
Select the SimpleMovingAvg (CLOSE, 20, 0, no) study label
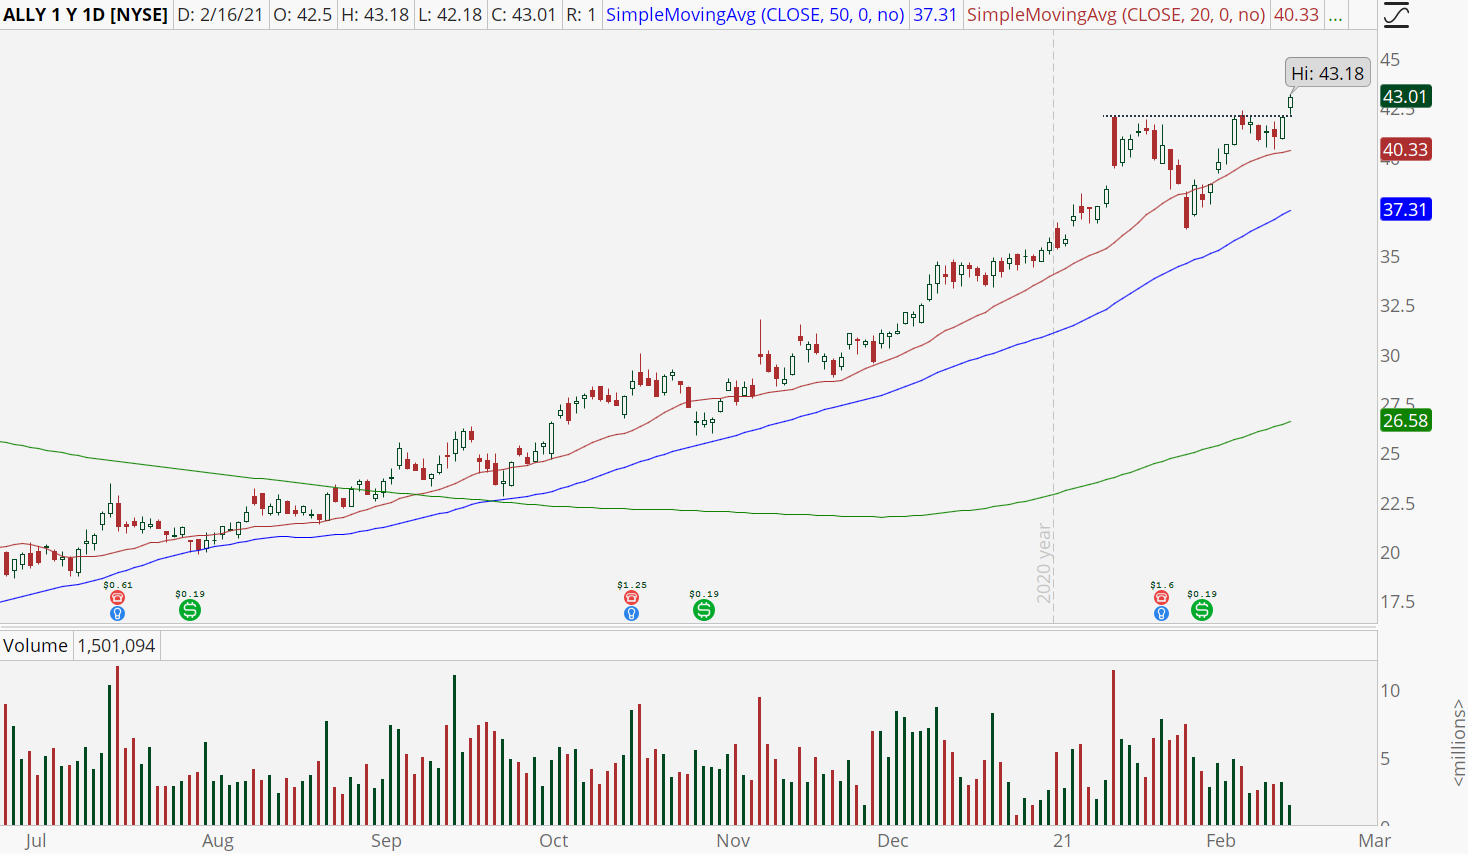[x=1116, y=15]
